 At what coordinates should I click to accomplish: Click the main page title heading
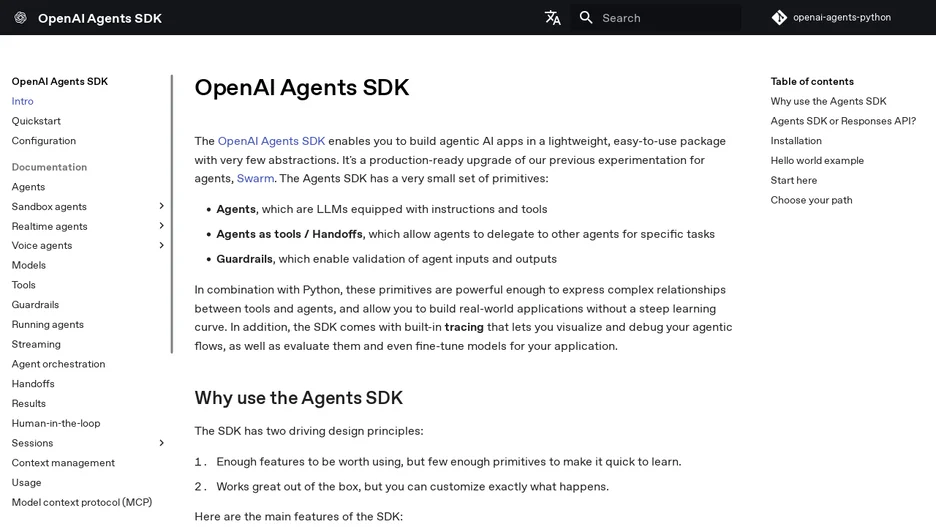[301, 88]
